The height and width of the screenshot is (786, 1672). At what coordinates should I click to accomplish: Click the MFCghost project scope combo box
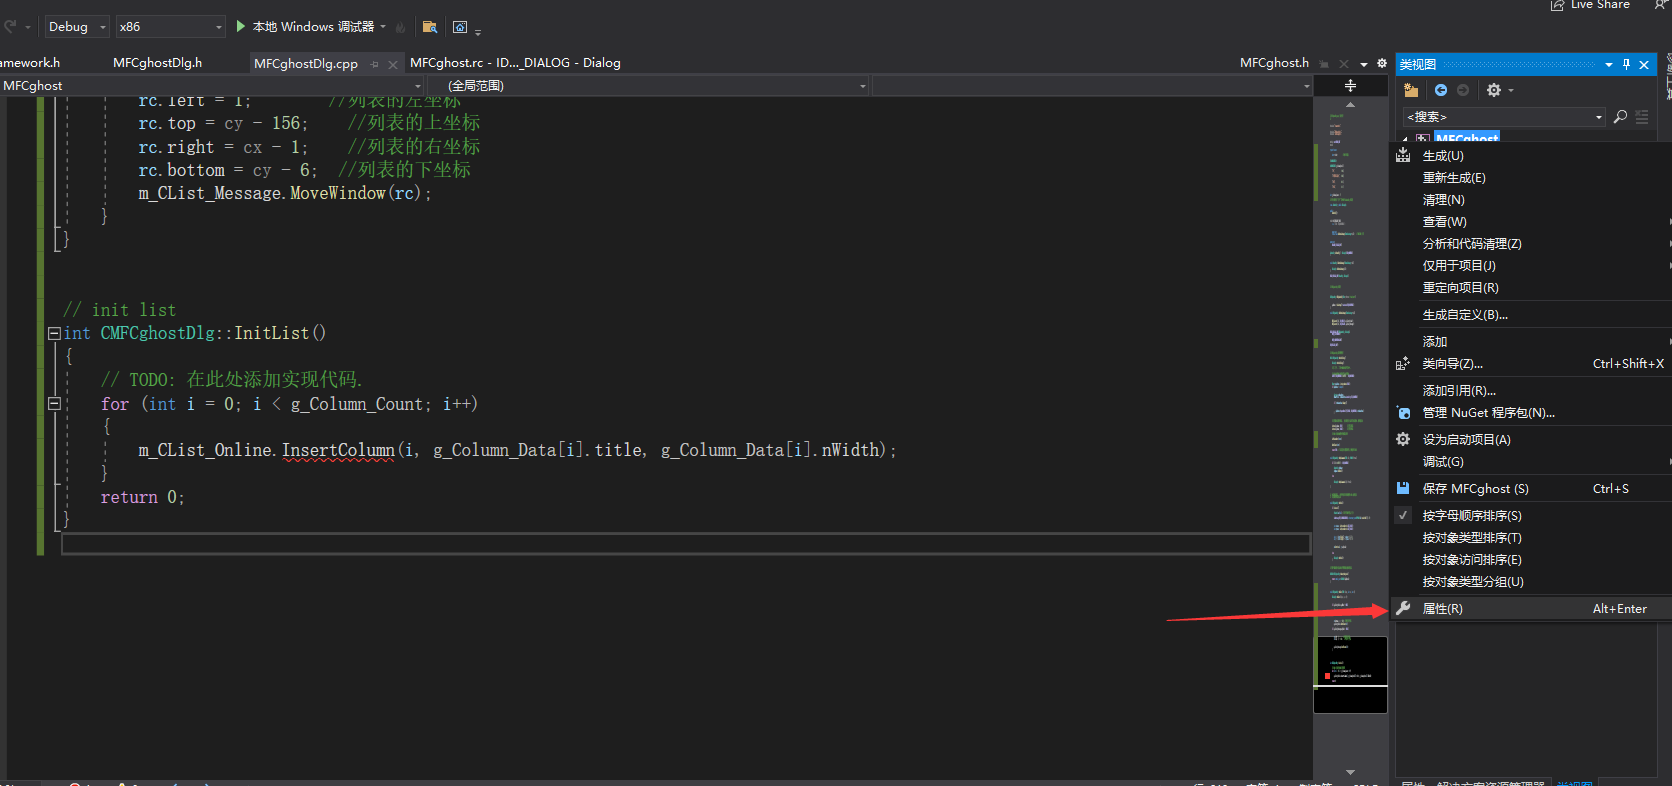pyautogui.click(x=212, y=86)
